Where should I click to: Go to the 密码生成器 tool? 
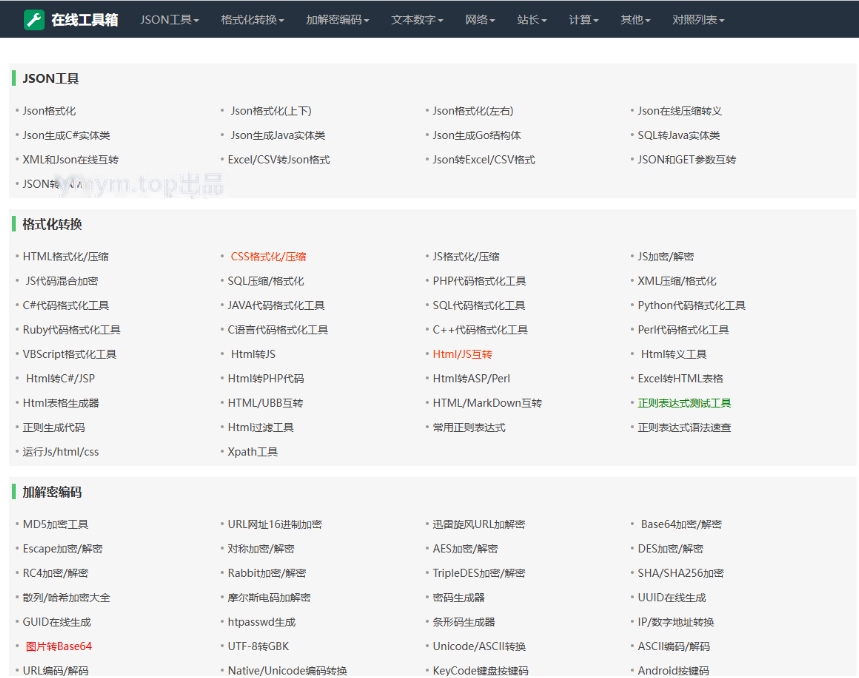(x=459, y=597)
